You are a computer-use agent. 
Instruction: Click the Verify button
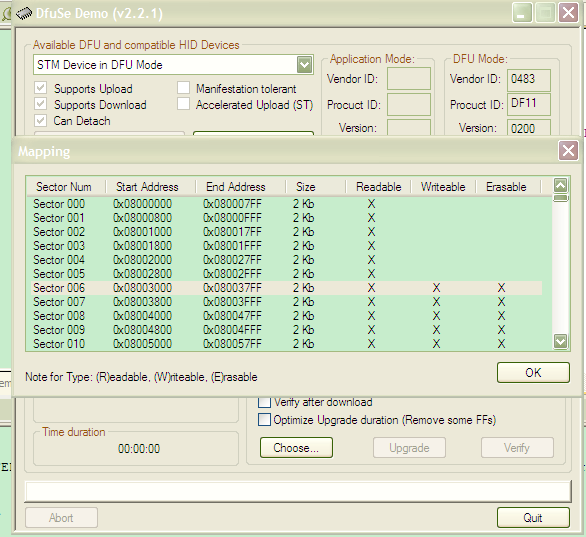(x=517, y=448)
